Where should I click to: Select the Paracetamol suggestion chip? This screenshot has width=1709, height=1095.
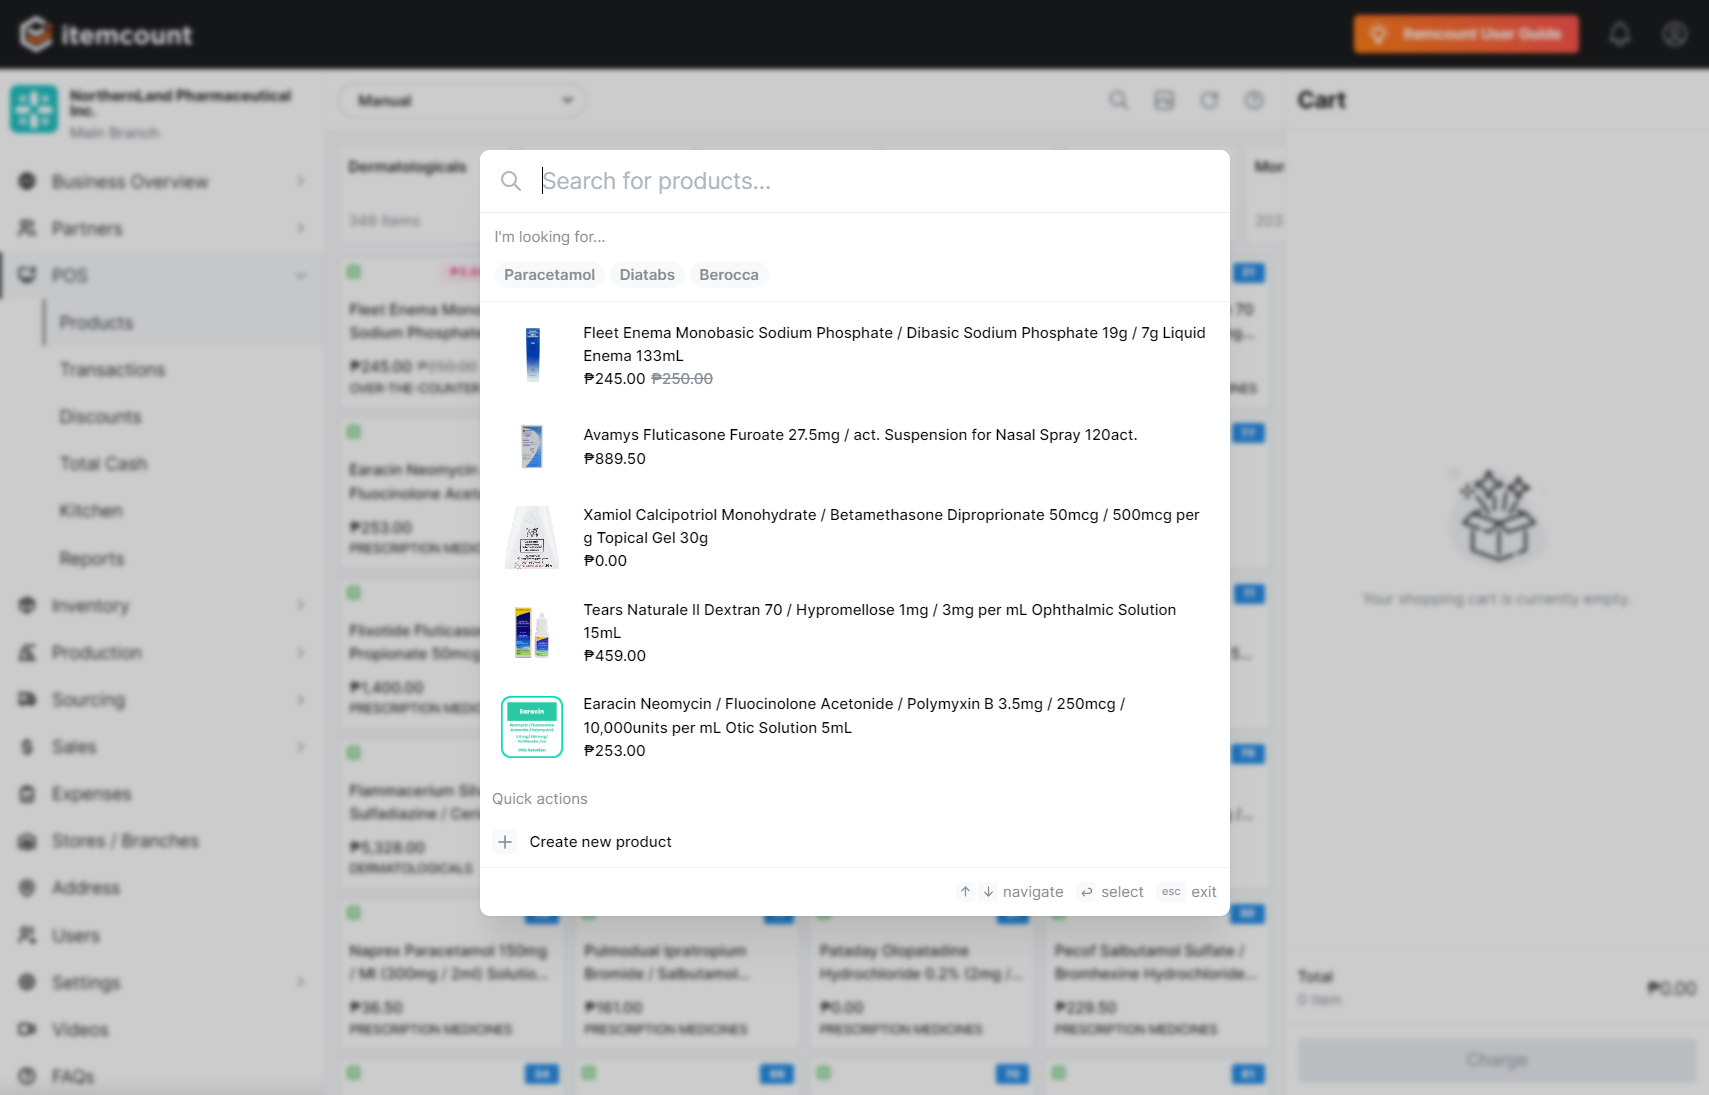pos(549,275)
